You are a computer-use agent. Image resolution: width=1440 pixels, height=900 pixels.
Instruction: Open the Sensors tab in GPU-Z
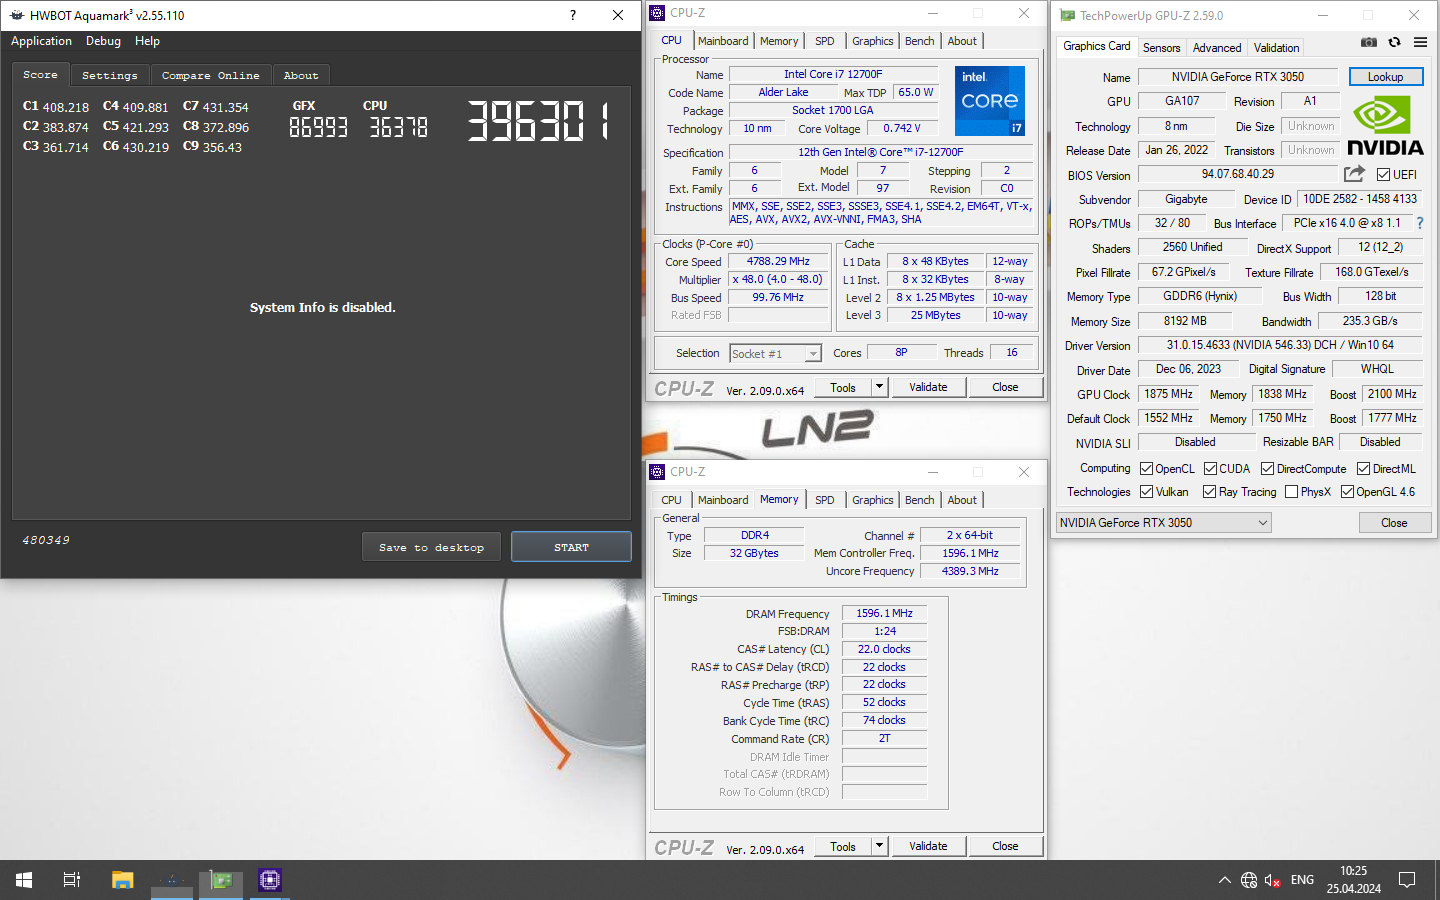tap(1161, 47)
